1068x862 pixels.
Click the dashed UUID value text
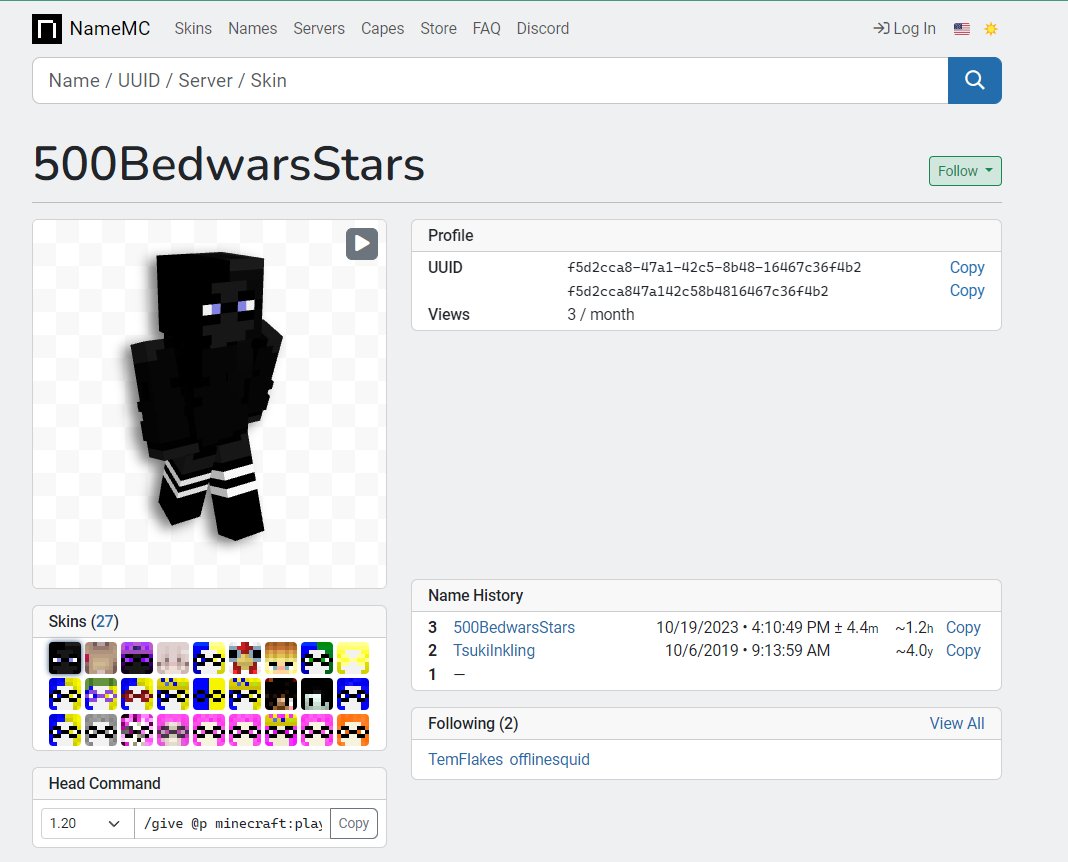pos(714,267)
